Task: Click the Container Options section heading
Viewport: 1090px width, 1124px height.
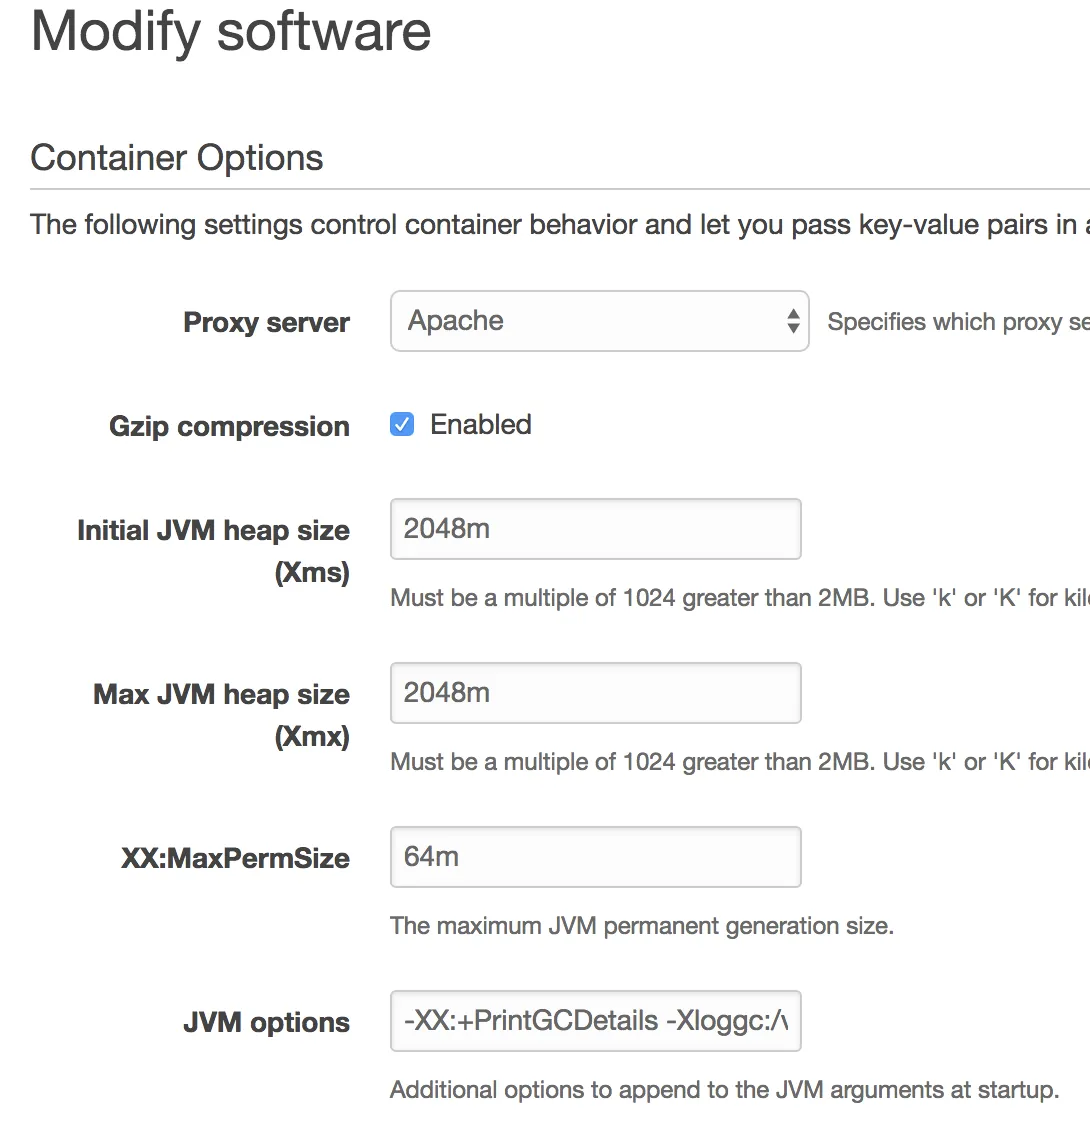Action: tap(177, 158)
